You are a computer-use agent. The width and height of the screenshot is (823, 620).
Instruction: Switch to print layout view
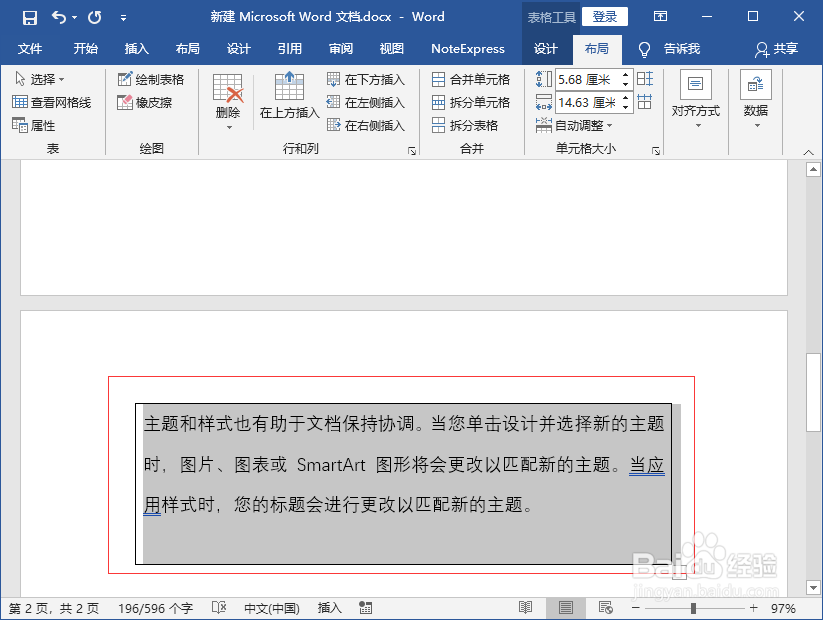point(566,608)
